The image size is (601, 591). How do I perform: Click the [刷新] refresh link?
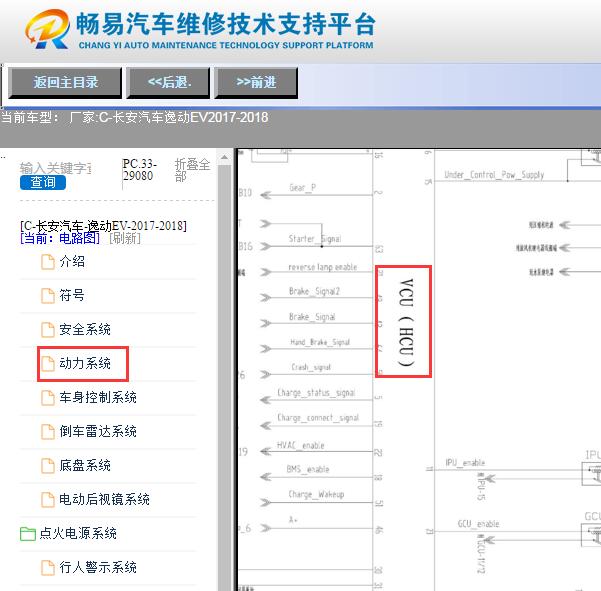pos(125,238)
